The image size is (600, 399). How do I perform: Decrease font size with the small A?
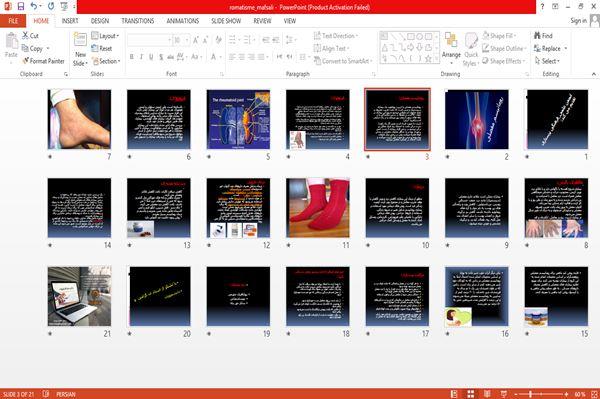pos(205,40)
